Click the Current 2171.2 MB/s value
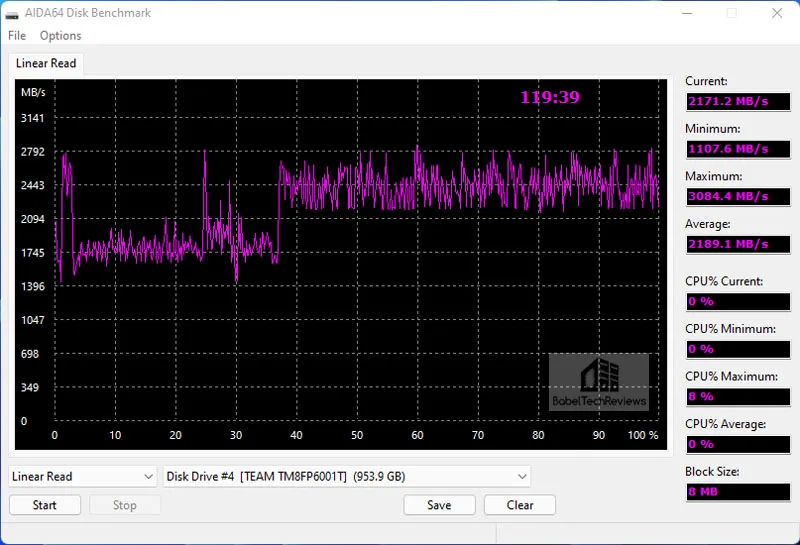The height and width of the screenshot is (545, 800). pos(738,101)
